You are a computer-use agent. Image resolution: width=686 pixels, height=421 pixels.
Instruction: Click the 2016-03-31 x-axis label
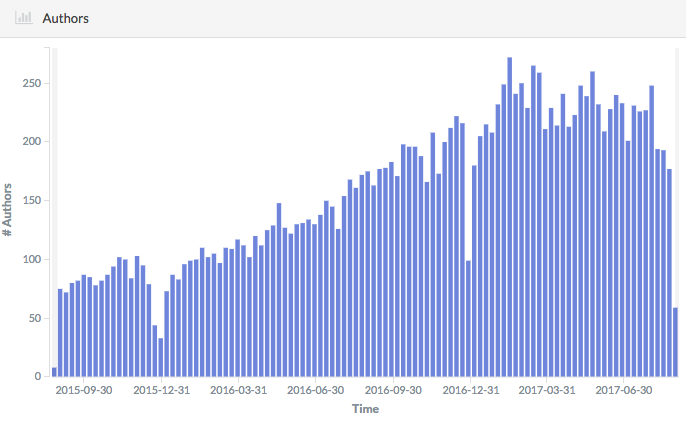238,391
